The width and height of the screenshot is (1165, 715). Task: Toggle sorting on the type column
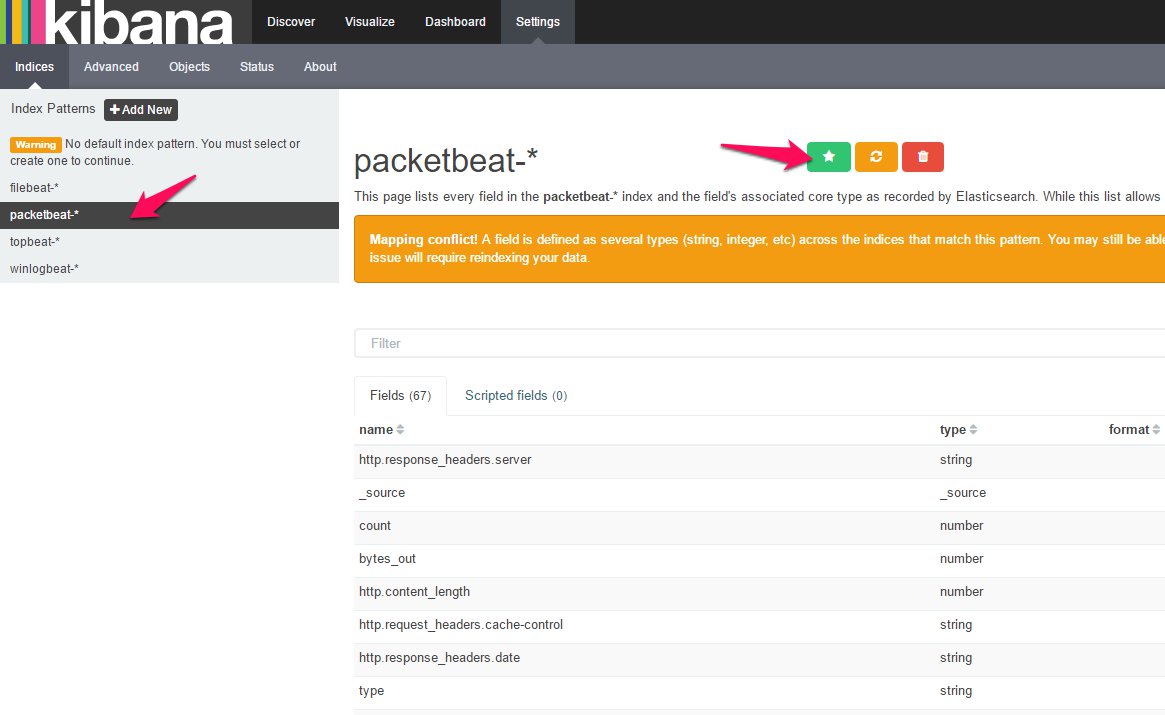click(x=957, y=429)
